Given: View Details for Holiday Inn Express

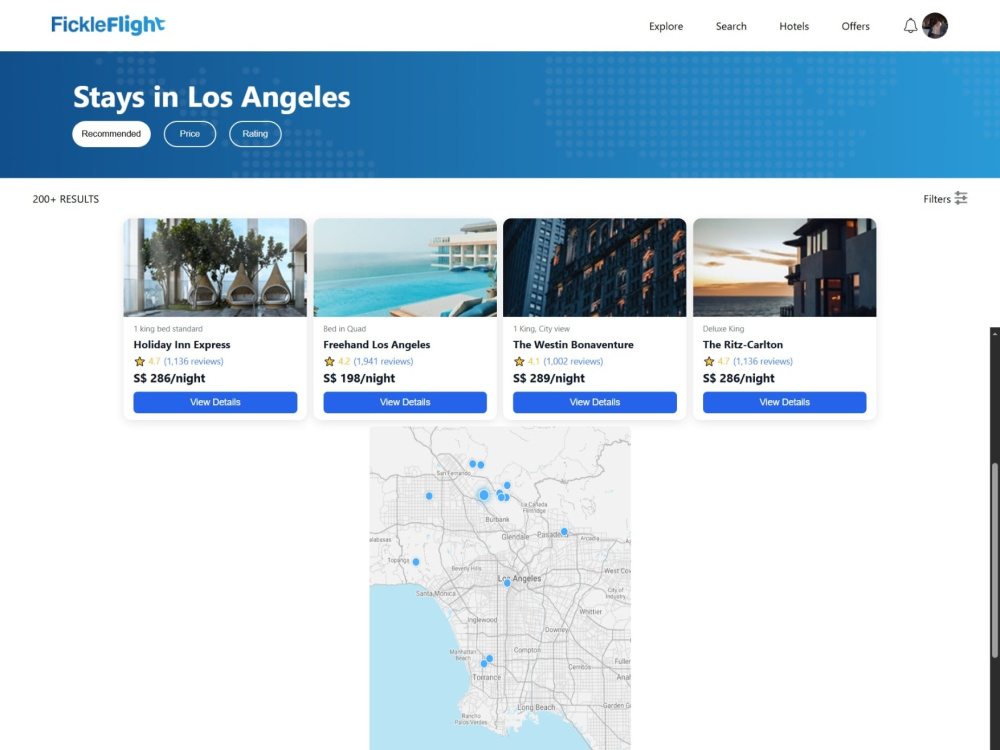Looking at the screenshot, I should (215, 402).
